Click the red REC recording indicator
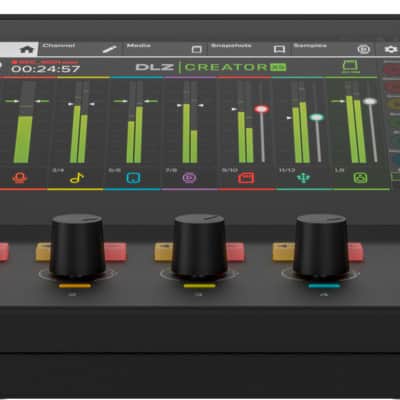The image size is (400, 400). click(x=45, y=62)
